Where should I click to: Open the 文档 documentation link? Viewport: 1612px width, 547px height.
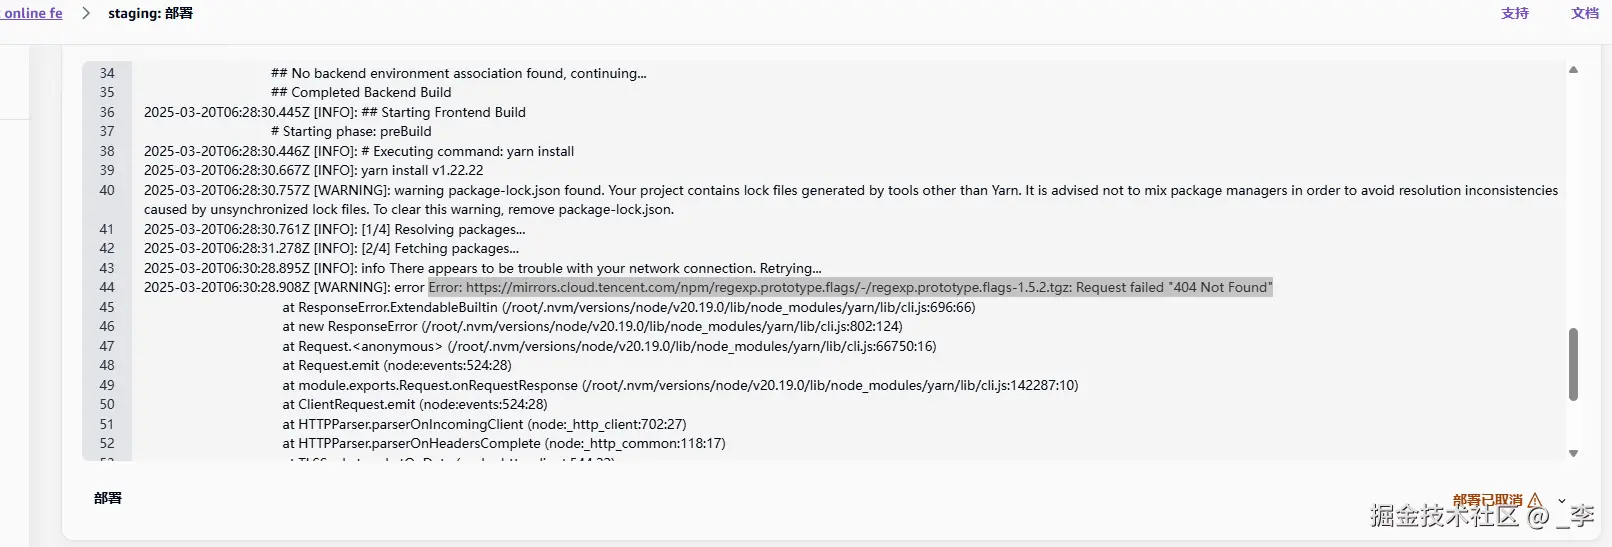pos(1584,13)
